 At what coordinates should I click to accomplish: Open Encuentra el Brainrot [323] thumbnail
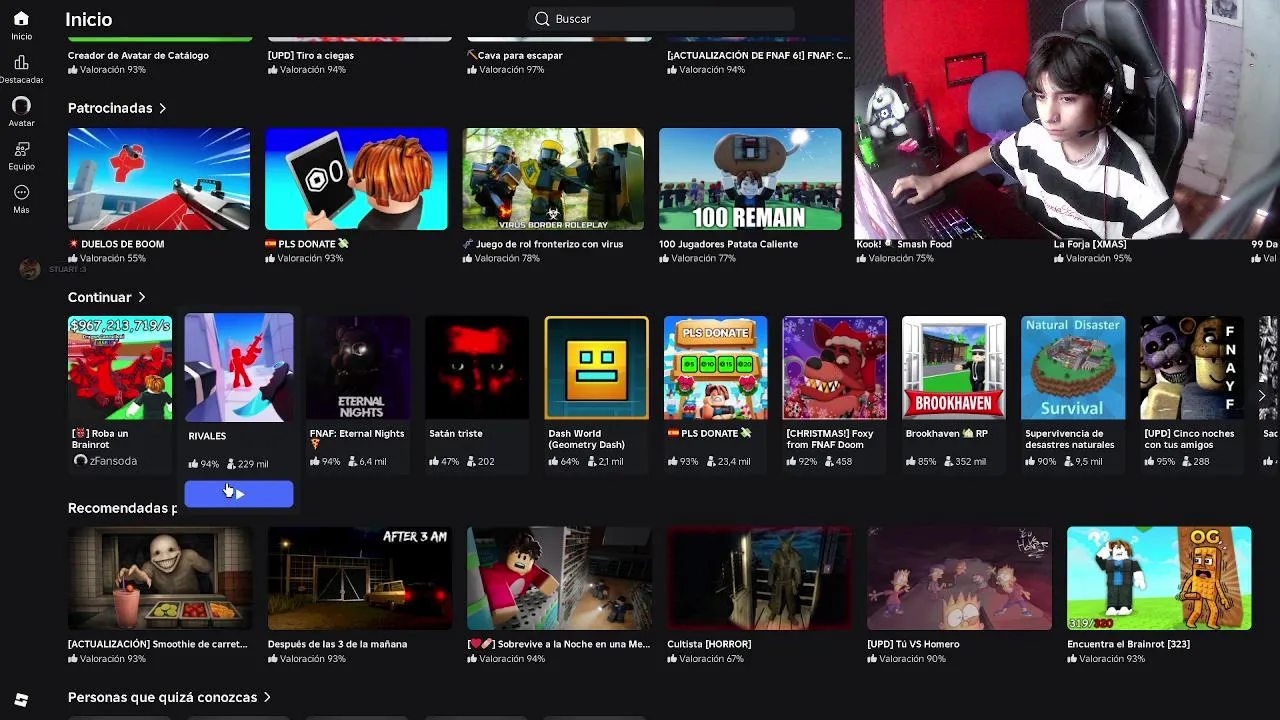click(1159, 578)
